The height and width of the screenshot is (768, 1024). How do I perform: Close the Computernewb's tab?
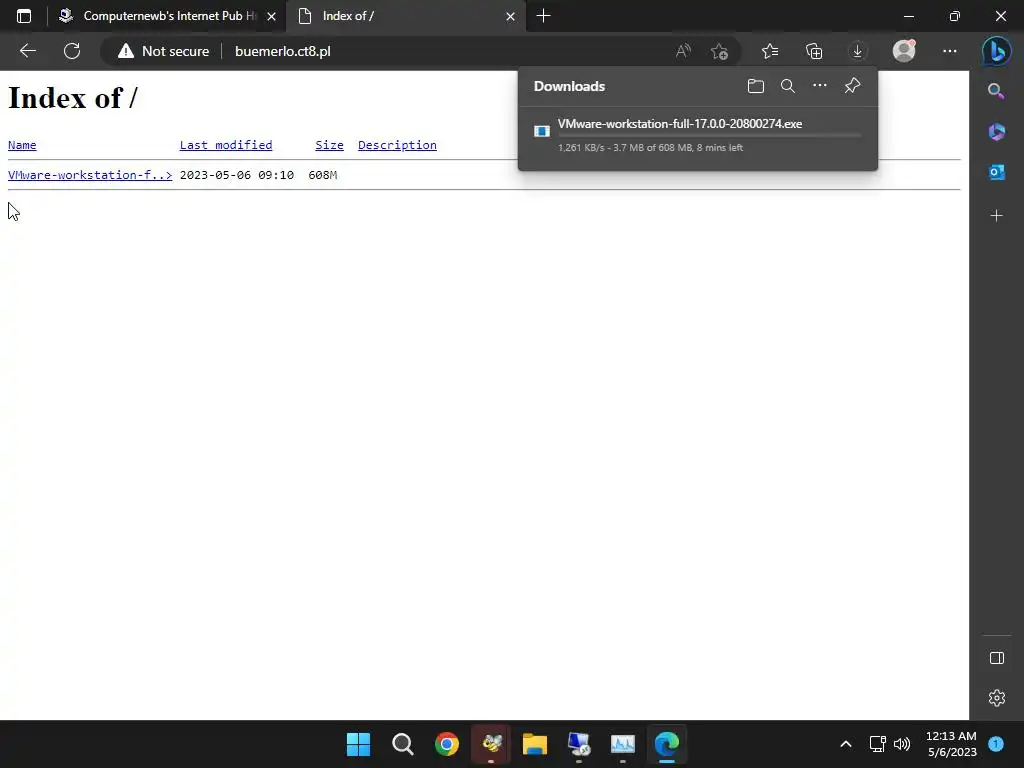pyautogui.click(x=272, y=16)
